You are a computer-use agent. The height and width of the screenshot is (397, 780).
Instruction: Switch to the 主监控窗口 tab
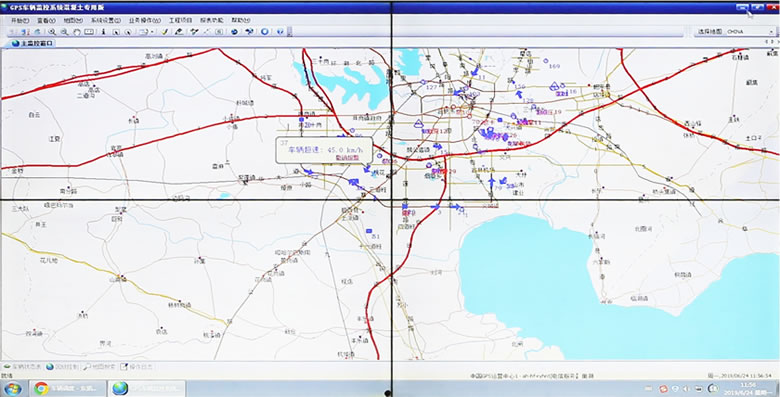pyautogui.click(x=32, y=43)
